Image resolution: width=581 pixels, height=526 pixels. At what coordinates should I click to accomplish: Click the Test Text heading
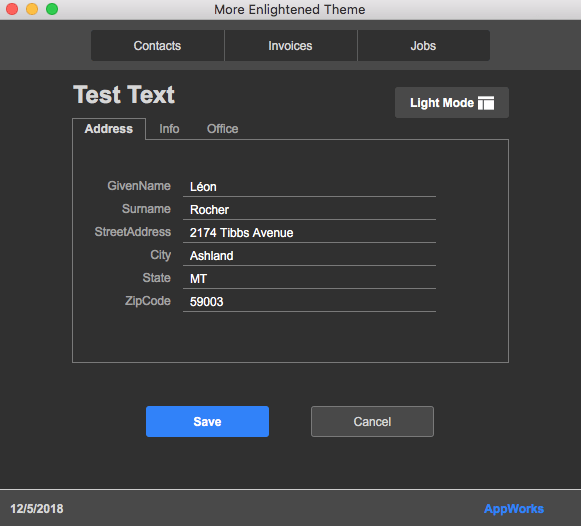click(x=124, y=94)
